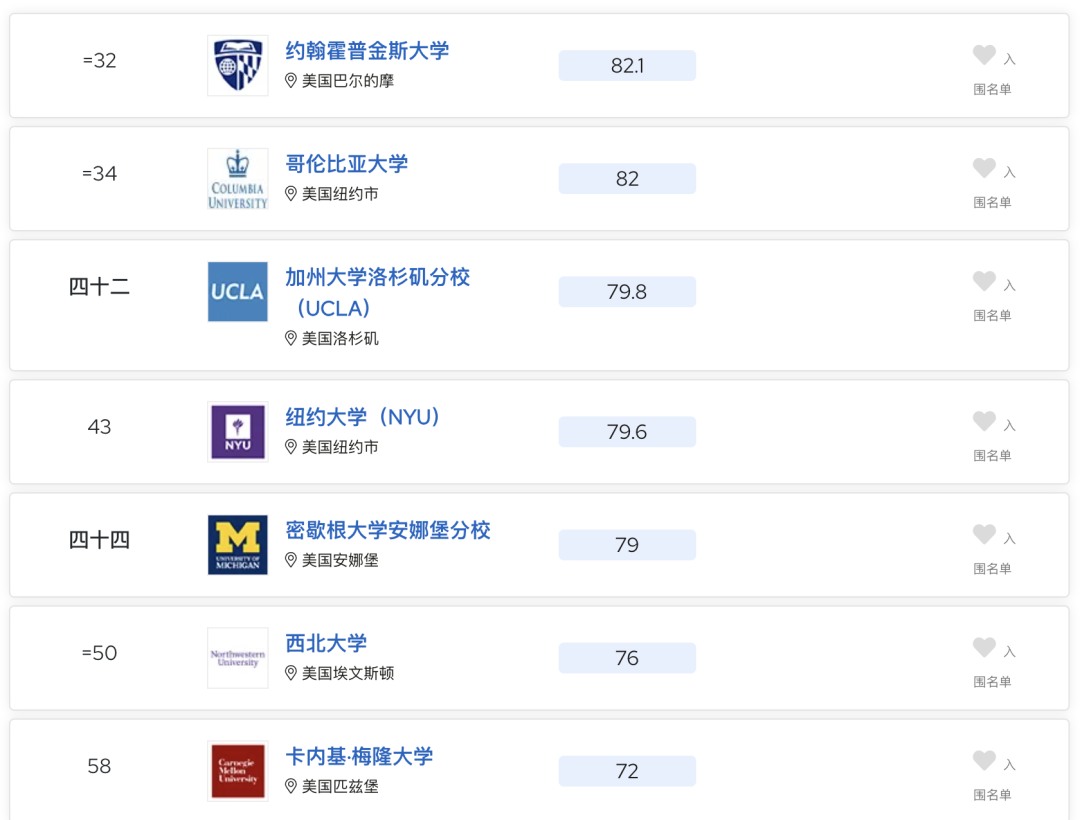Open 加州大学洛杉矶分校 (UCLA) link
Image resolution: width=1080 pixels, height=820 pixels.
(x=377, y=293)
